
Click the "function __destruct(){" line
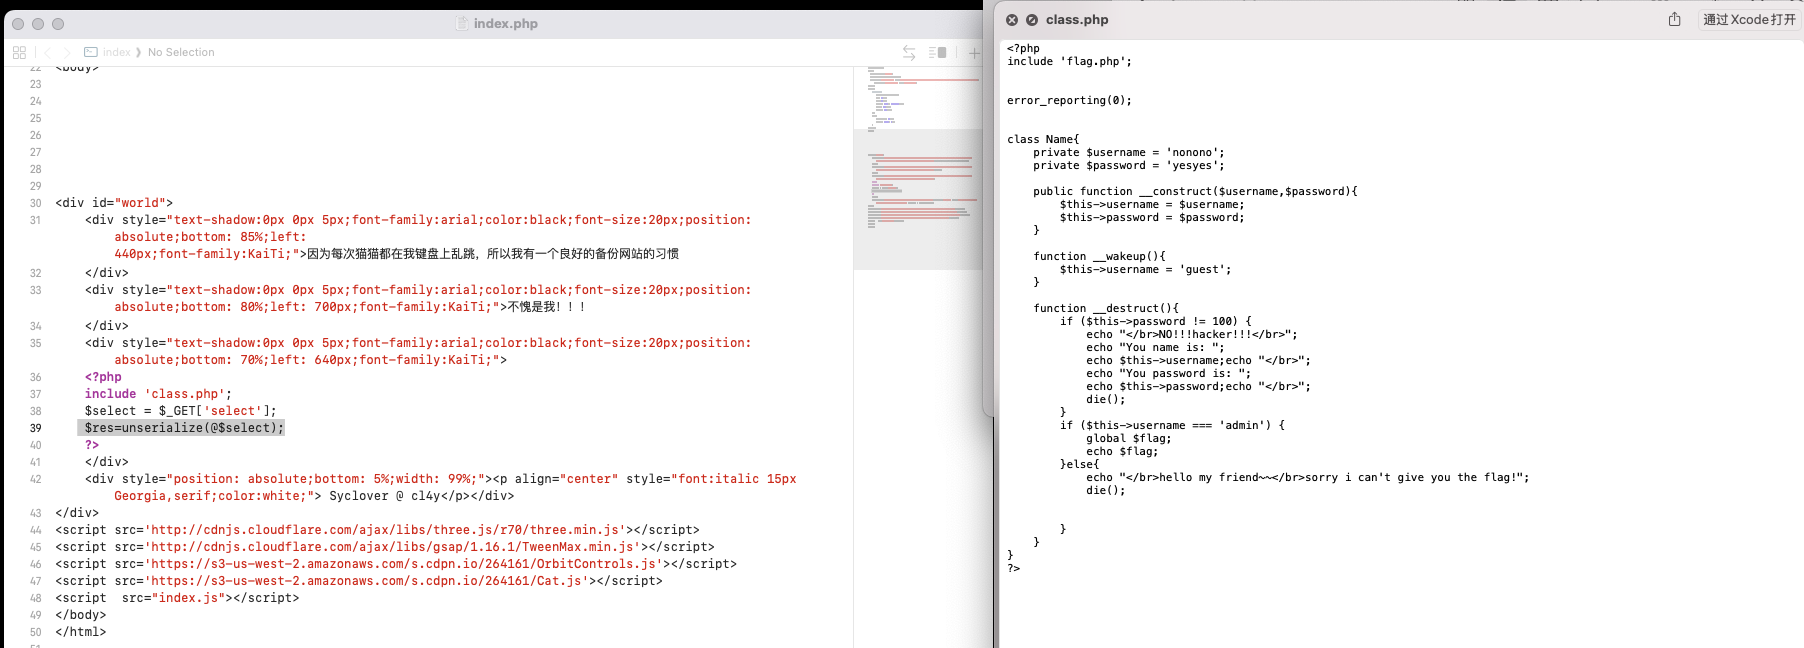[1106, 308]
